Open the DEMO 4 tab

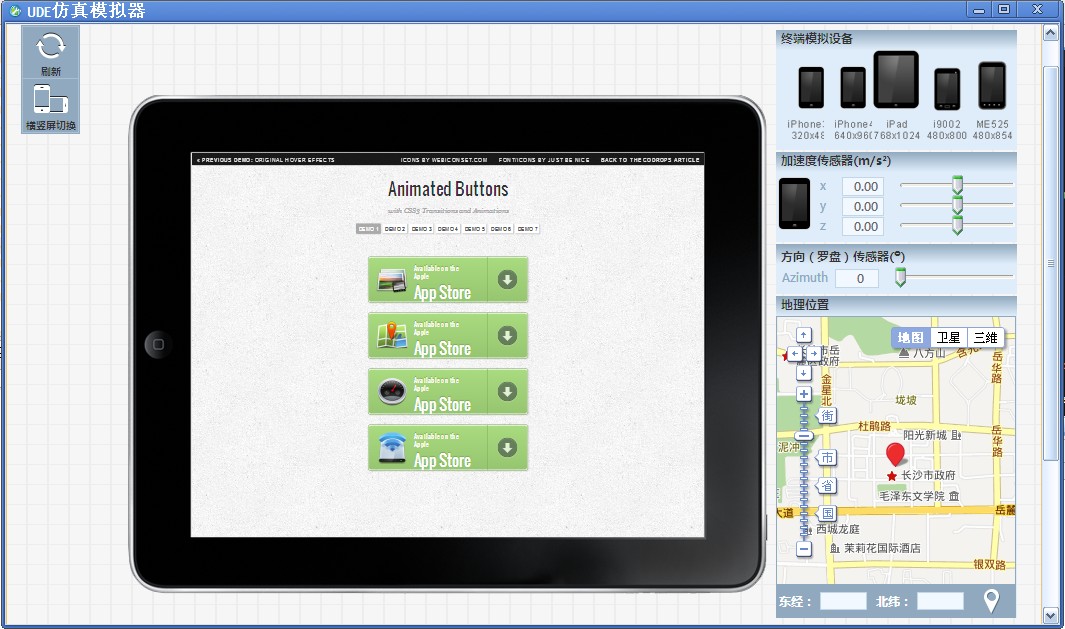pos(448,229)
